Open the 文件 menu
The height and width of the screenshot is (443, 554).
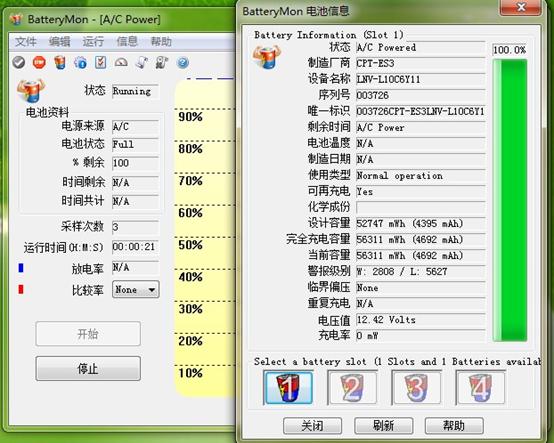point(26,42)
